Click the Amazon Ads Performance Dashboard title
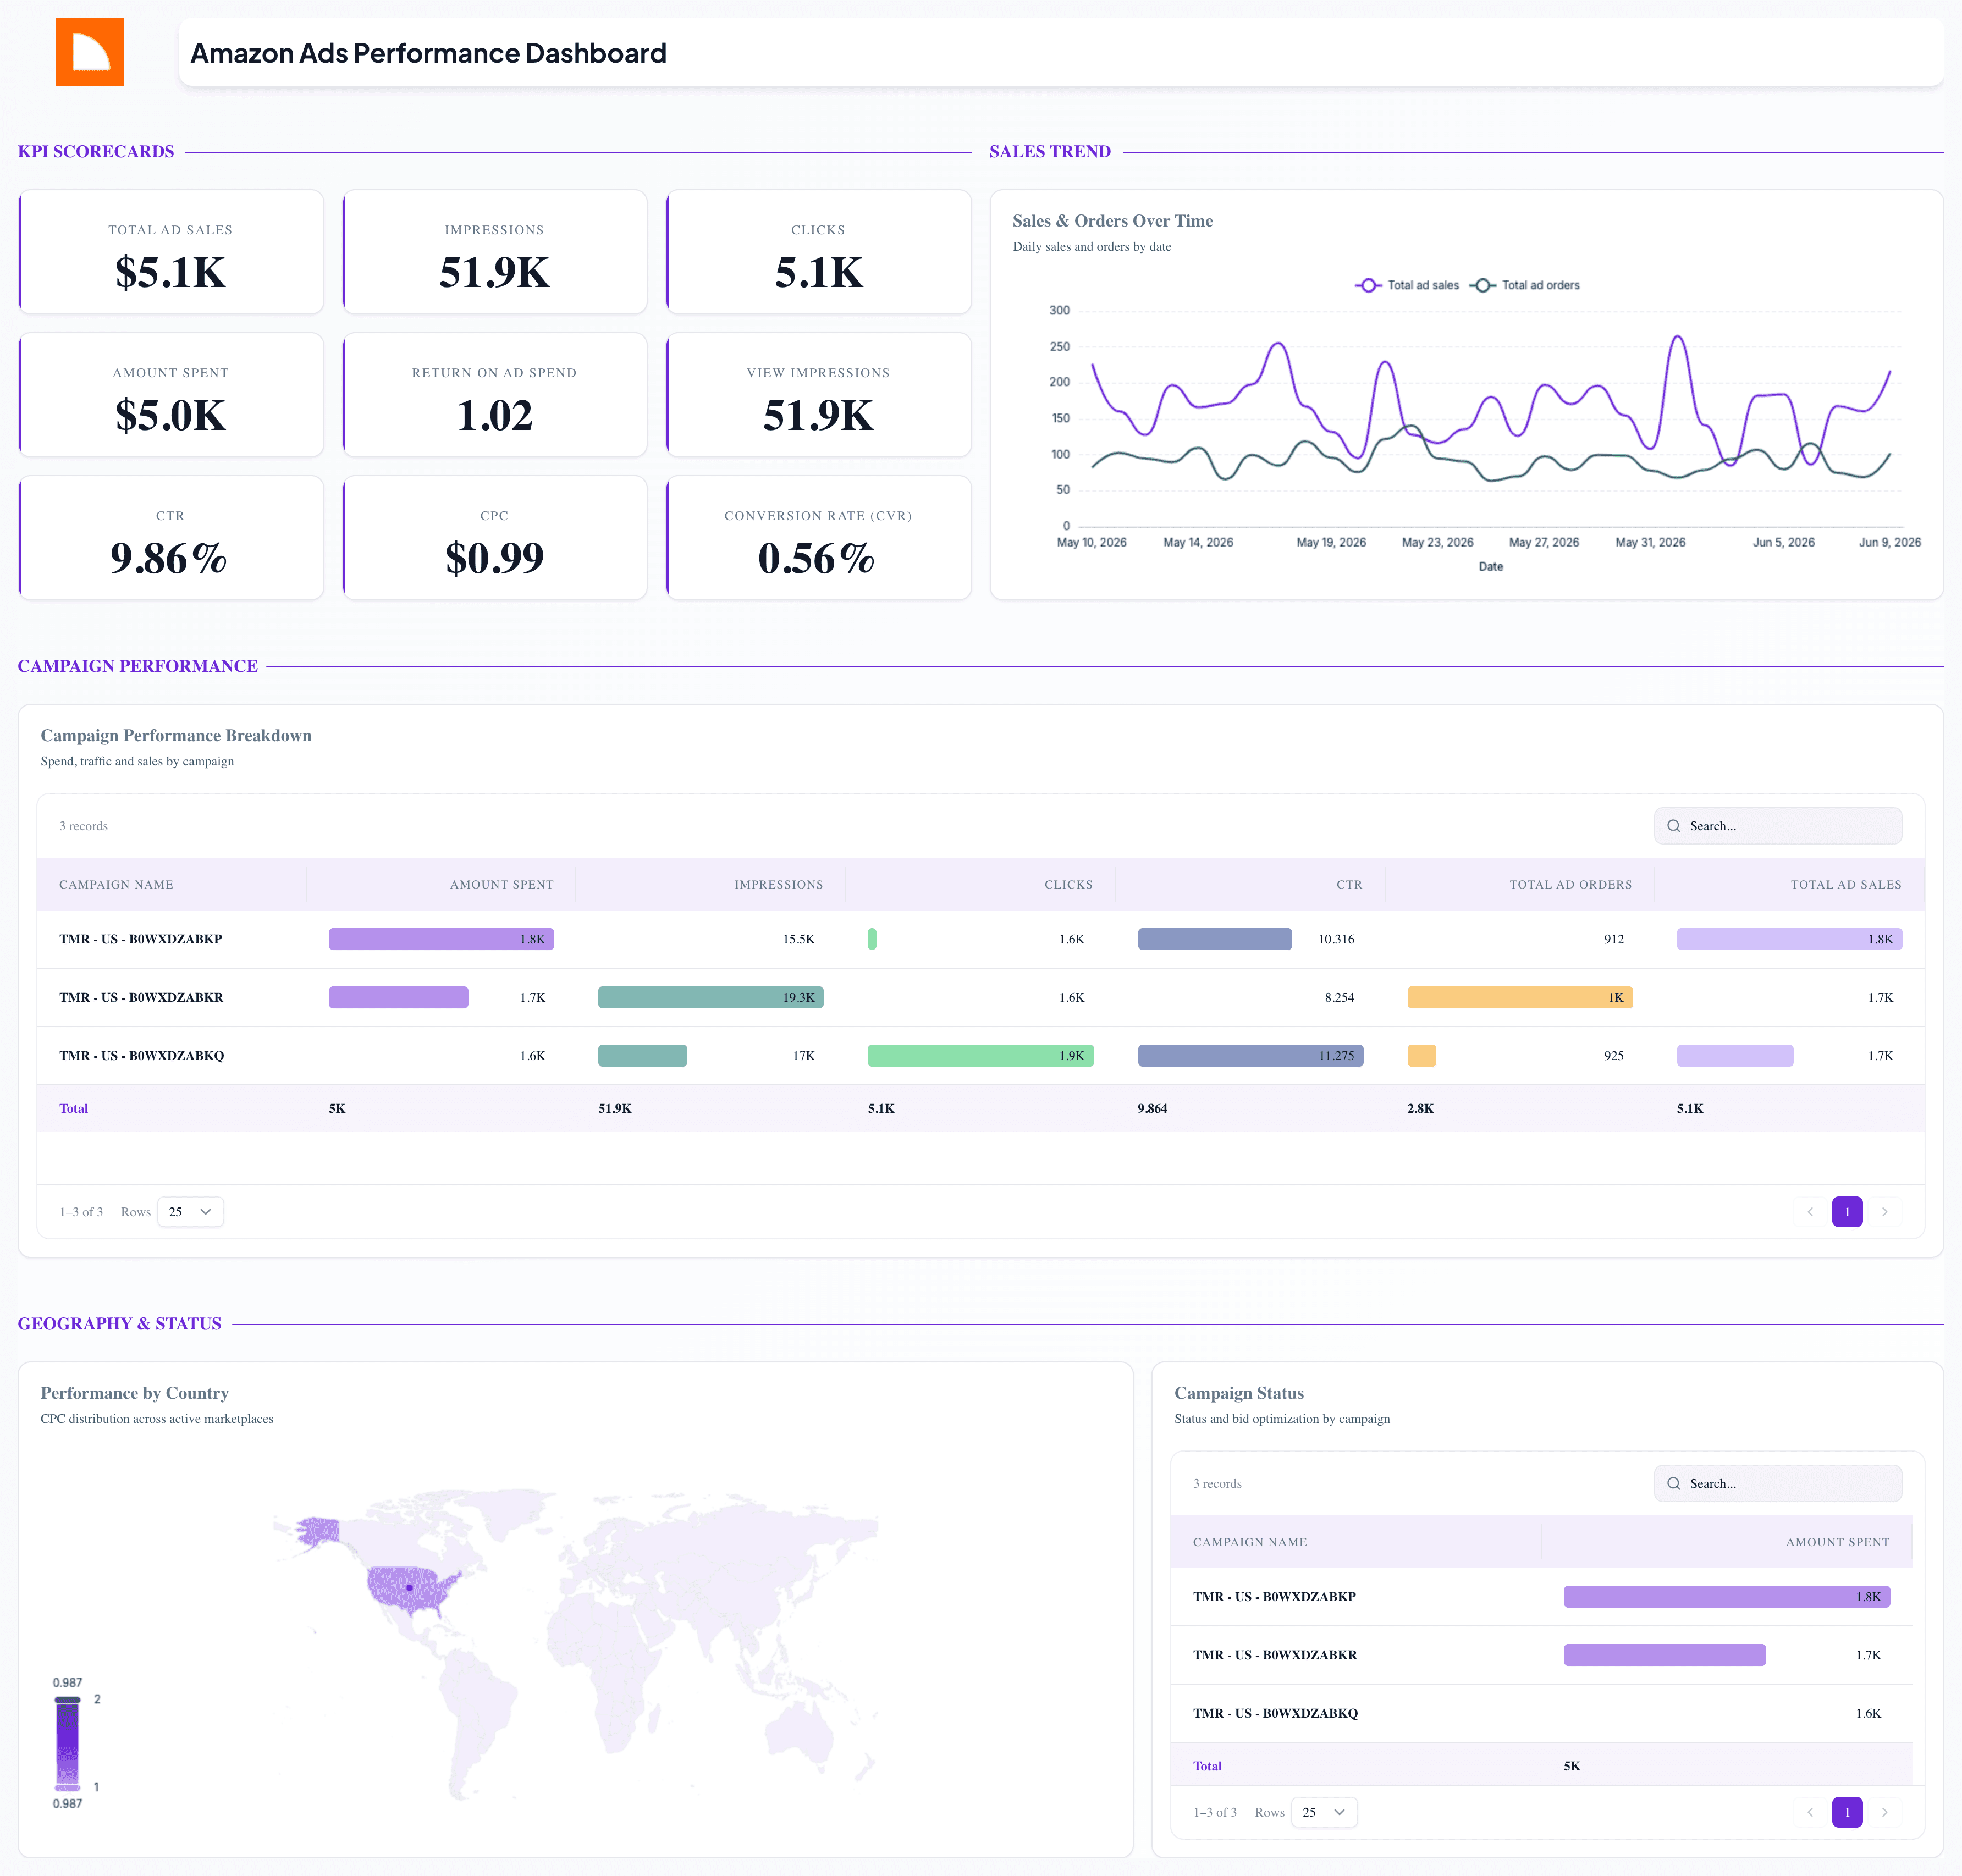 [x=428, y=53]
